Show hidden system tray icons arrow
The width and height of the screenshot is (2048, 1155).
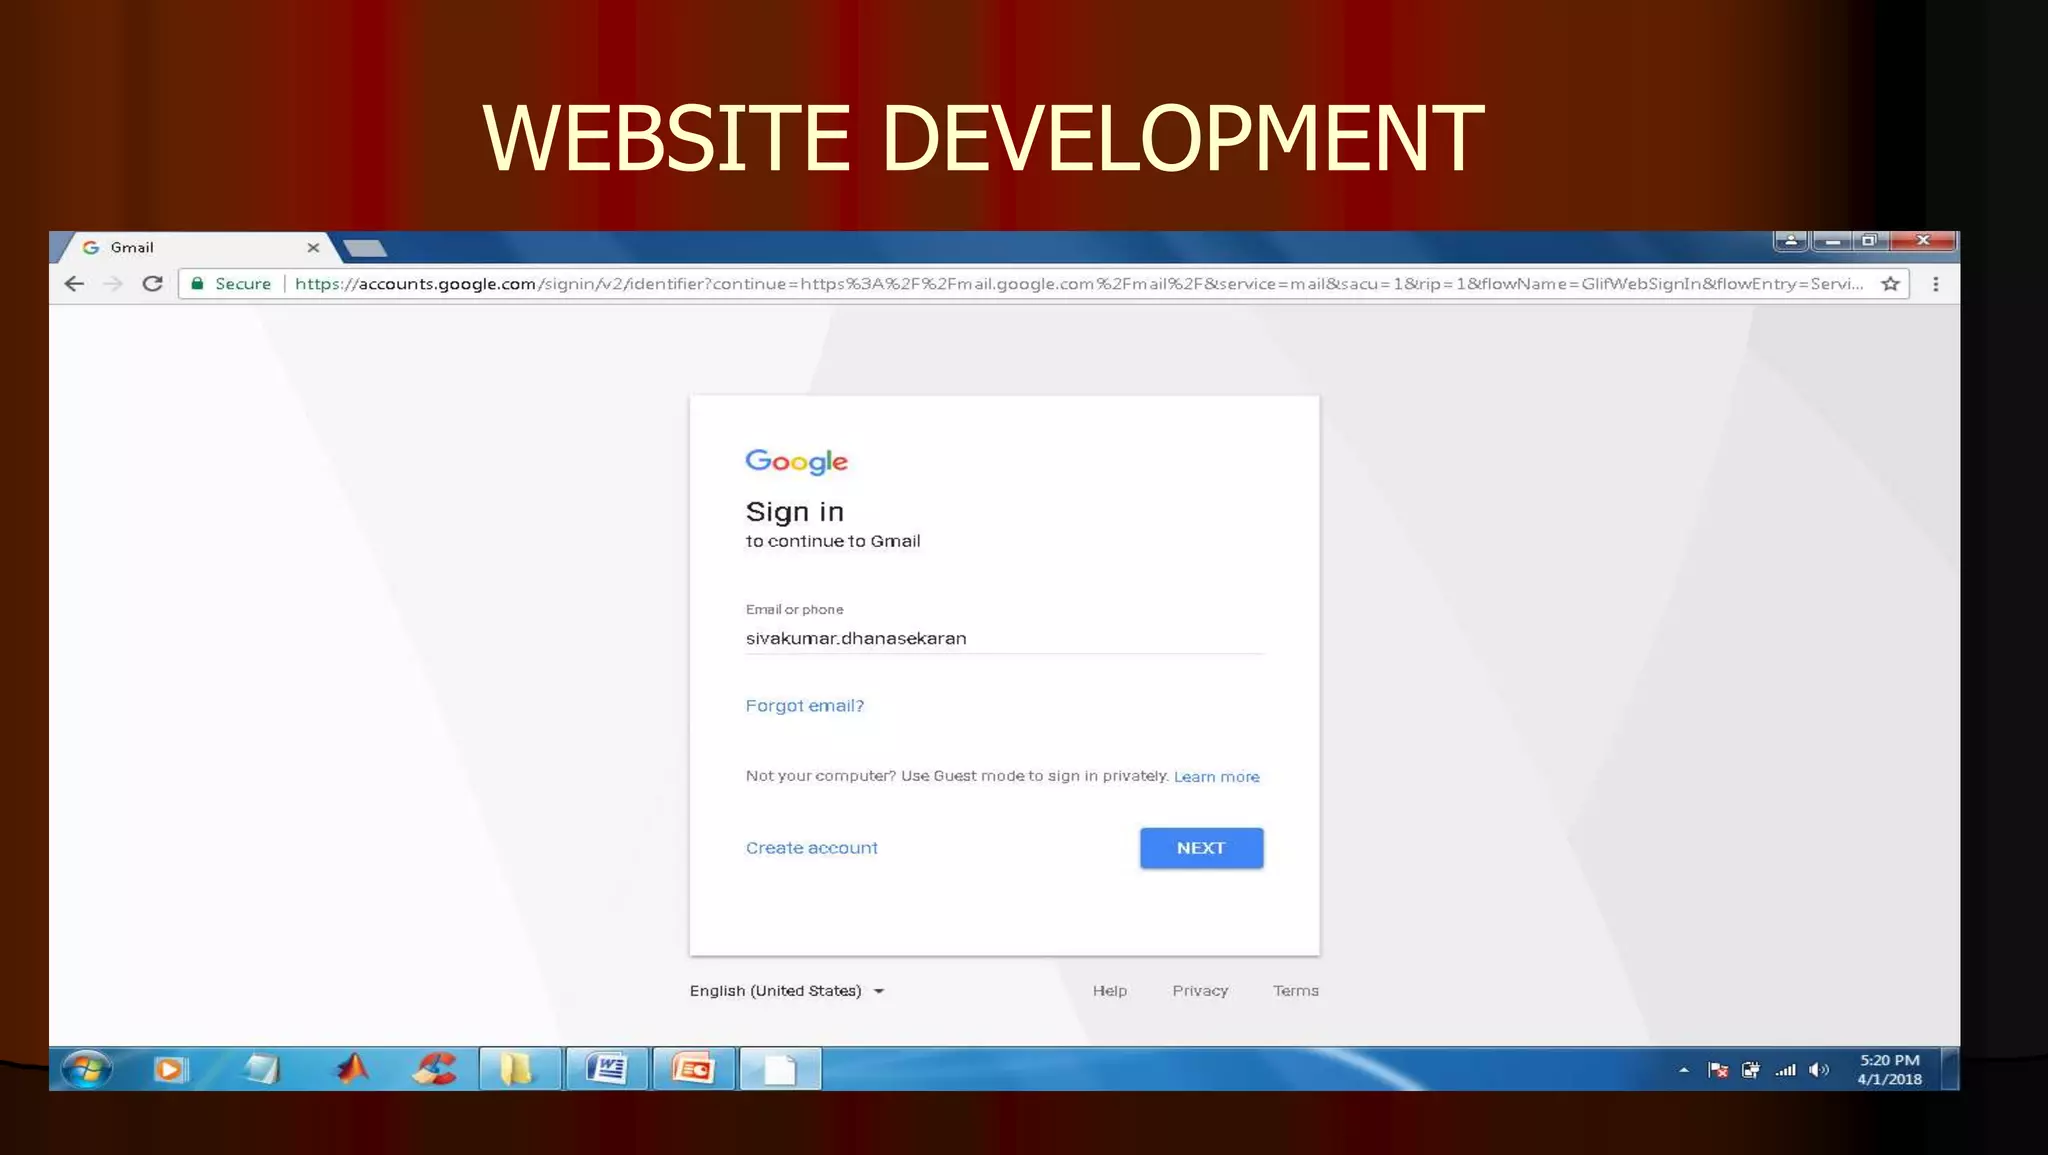pos(1684,1070)
